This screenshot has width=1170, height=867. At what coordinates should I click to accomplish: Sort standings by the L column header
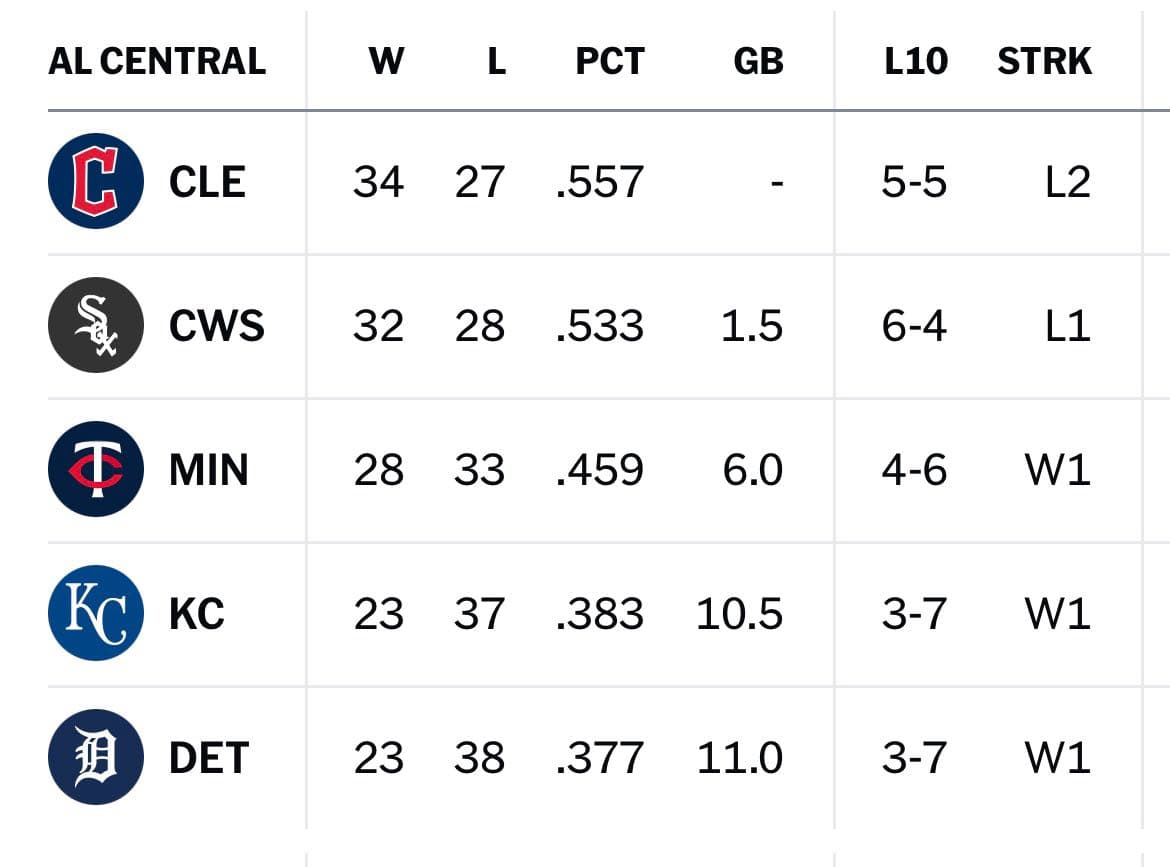[496, 61]
